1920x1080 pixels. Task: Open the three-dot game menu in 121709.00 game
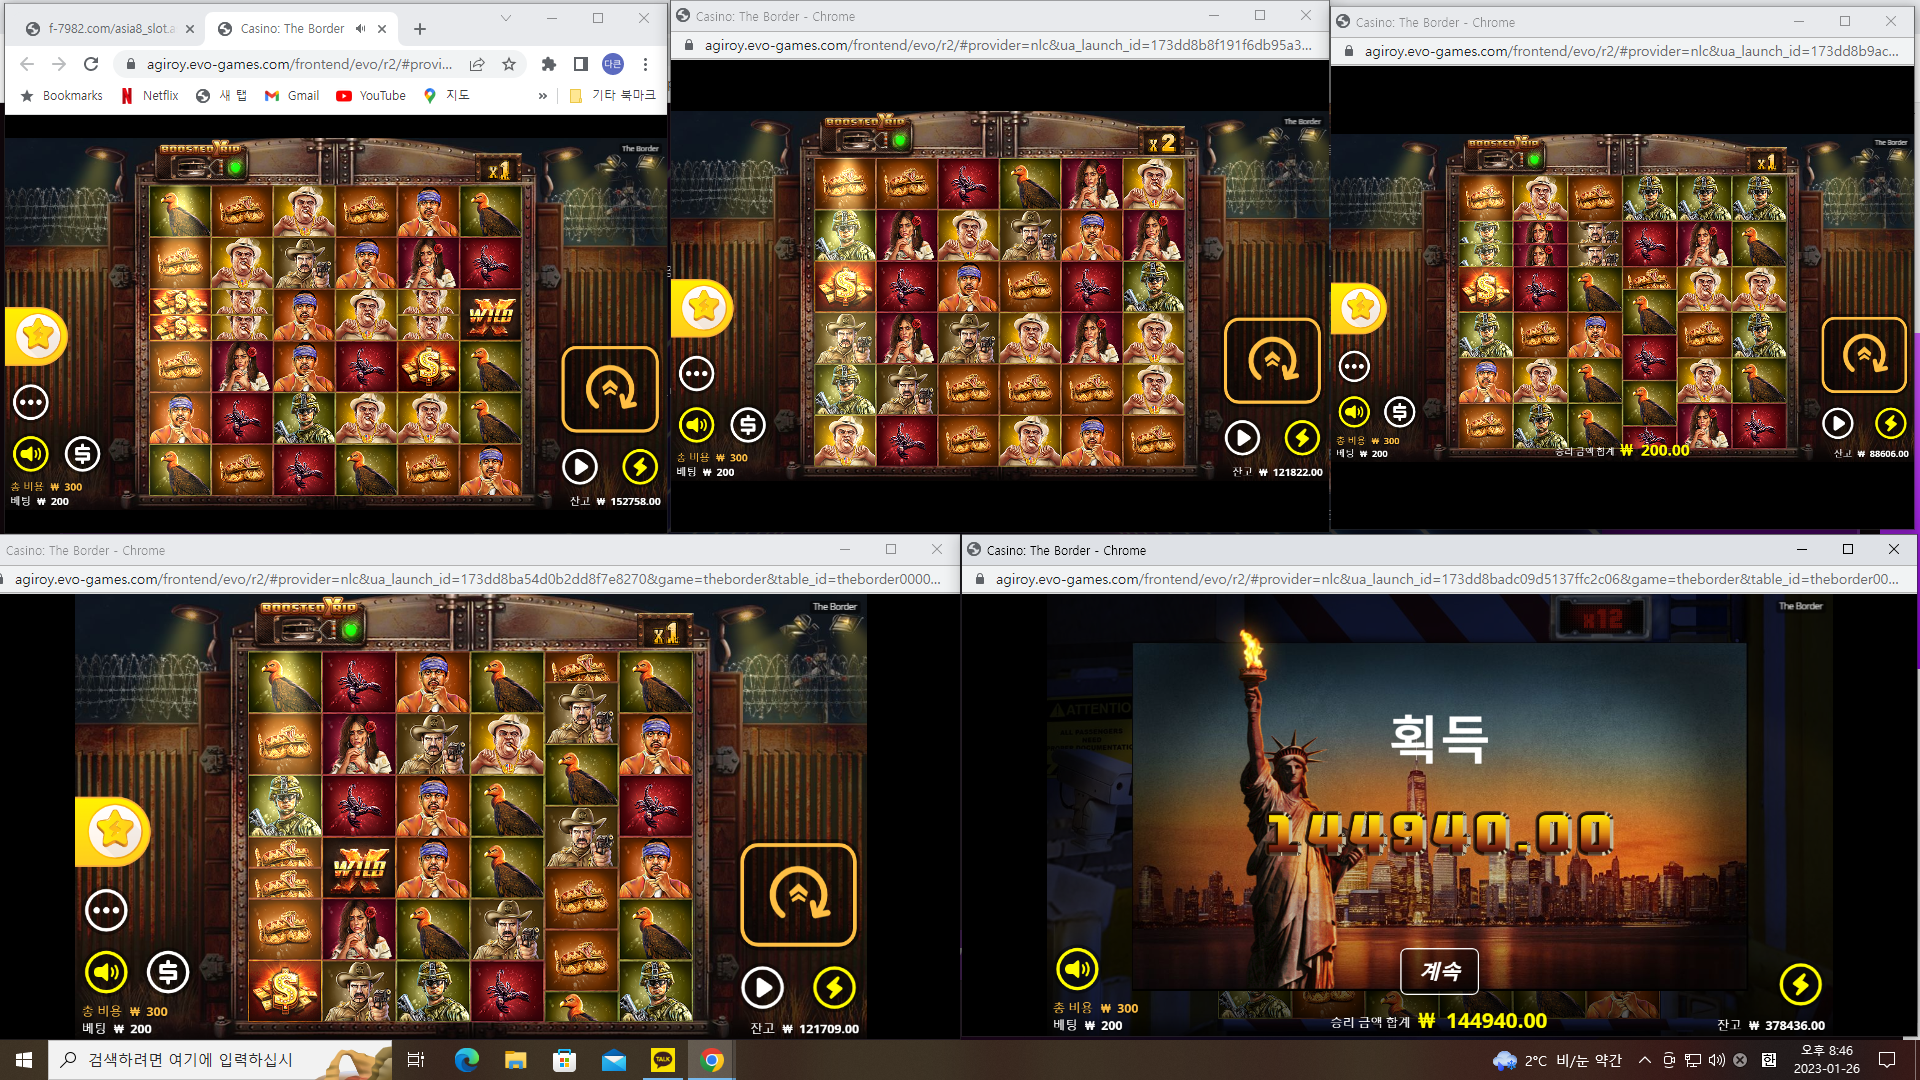[106, 910]
